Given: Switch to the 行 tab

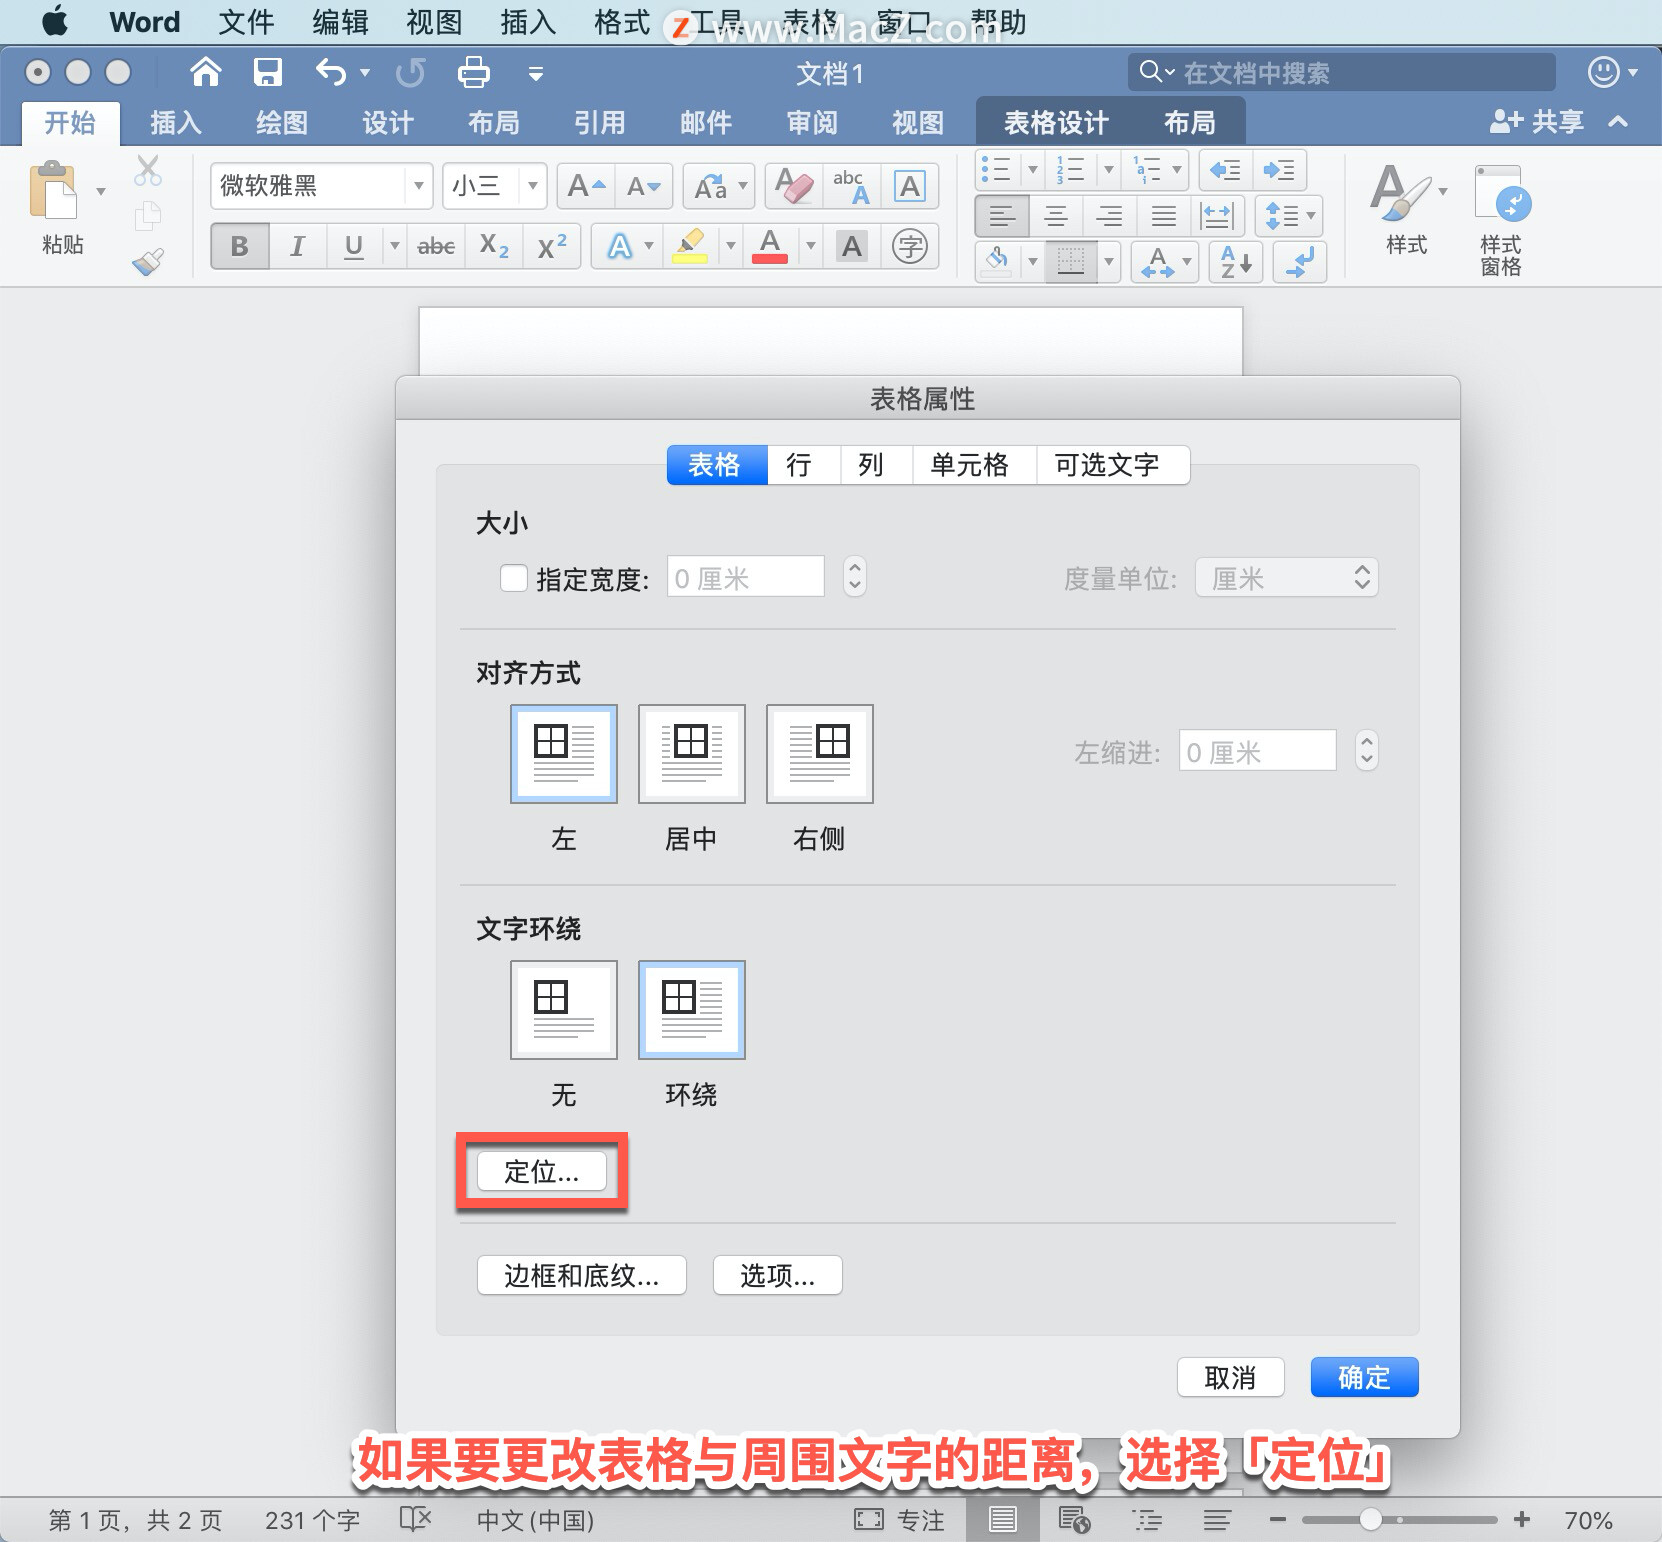Looking at the screenshot, I should (x=803, y=465).
